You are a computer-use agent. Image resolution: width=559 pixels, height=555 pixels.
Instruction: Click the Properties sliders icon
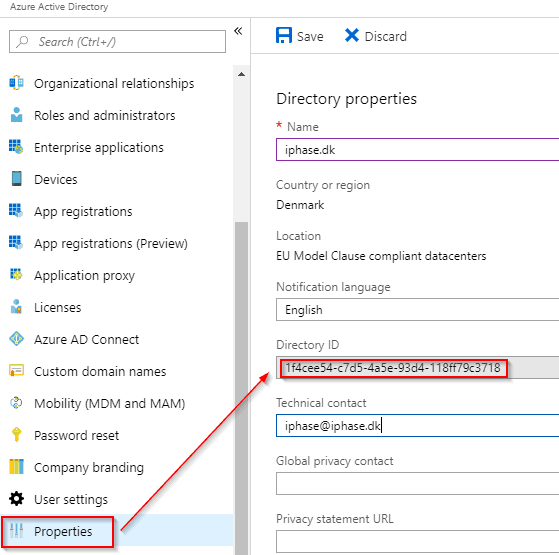click(16, 531)
